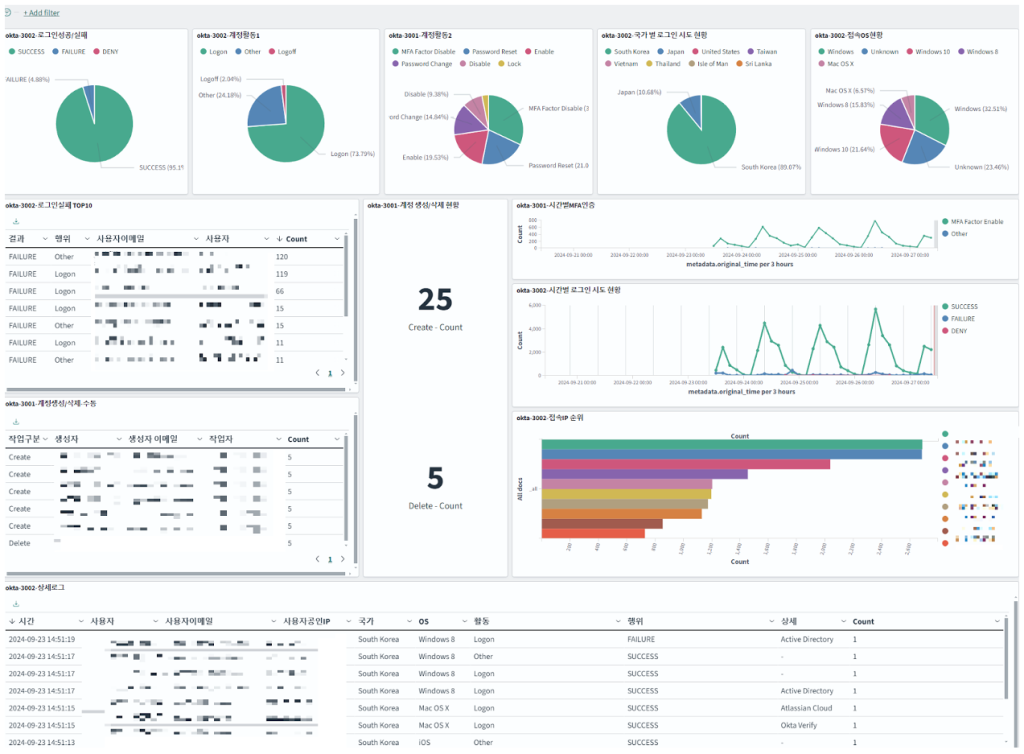This screenshot has height=754, width=1024.
Task: Go to next page in 로그인실패 TOP10 table
Action: coord(343,373)
